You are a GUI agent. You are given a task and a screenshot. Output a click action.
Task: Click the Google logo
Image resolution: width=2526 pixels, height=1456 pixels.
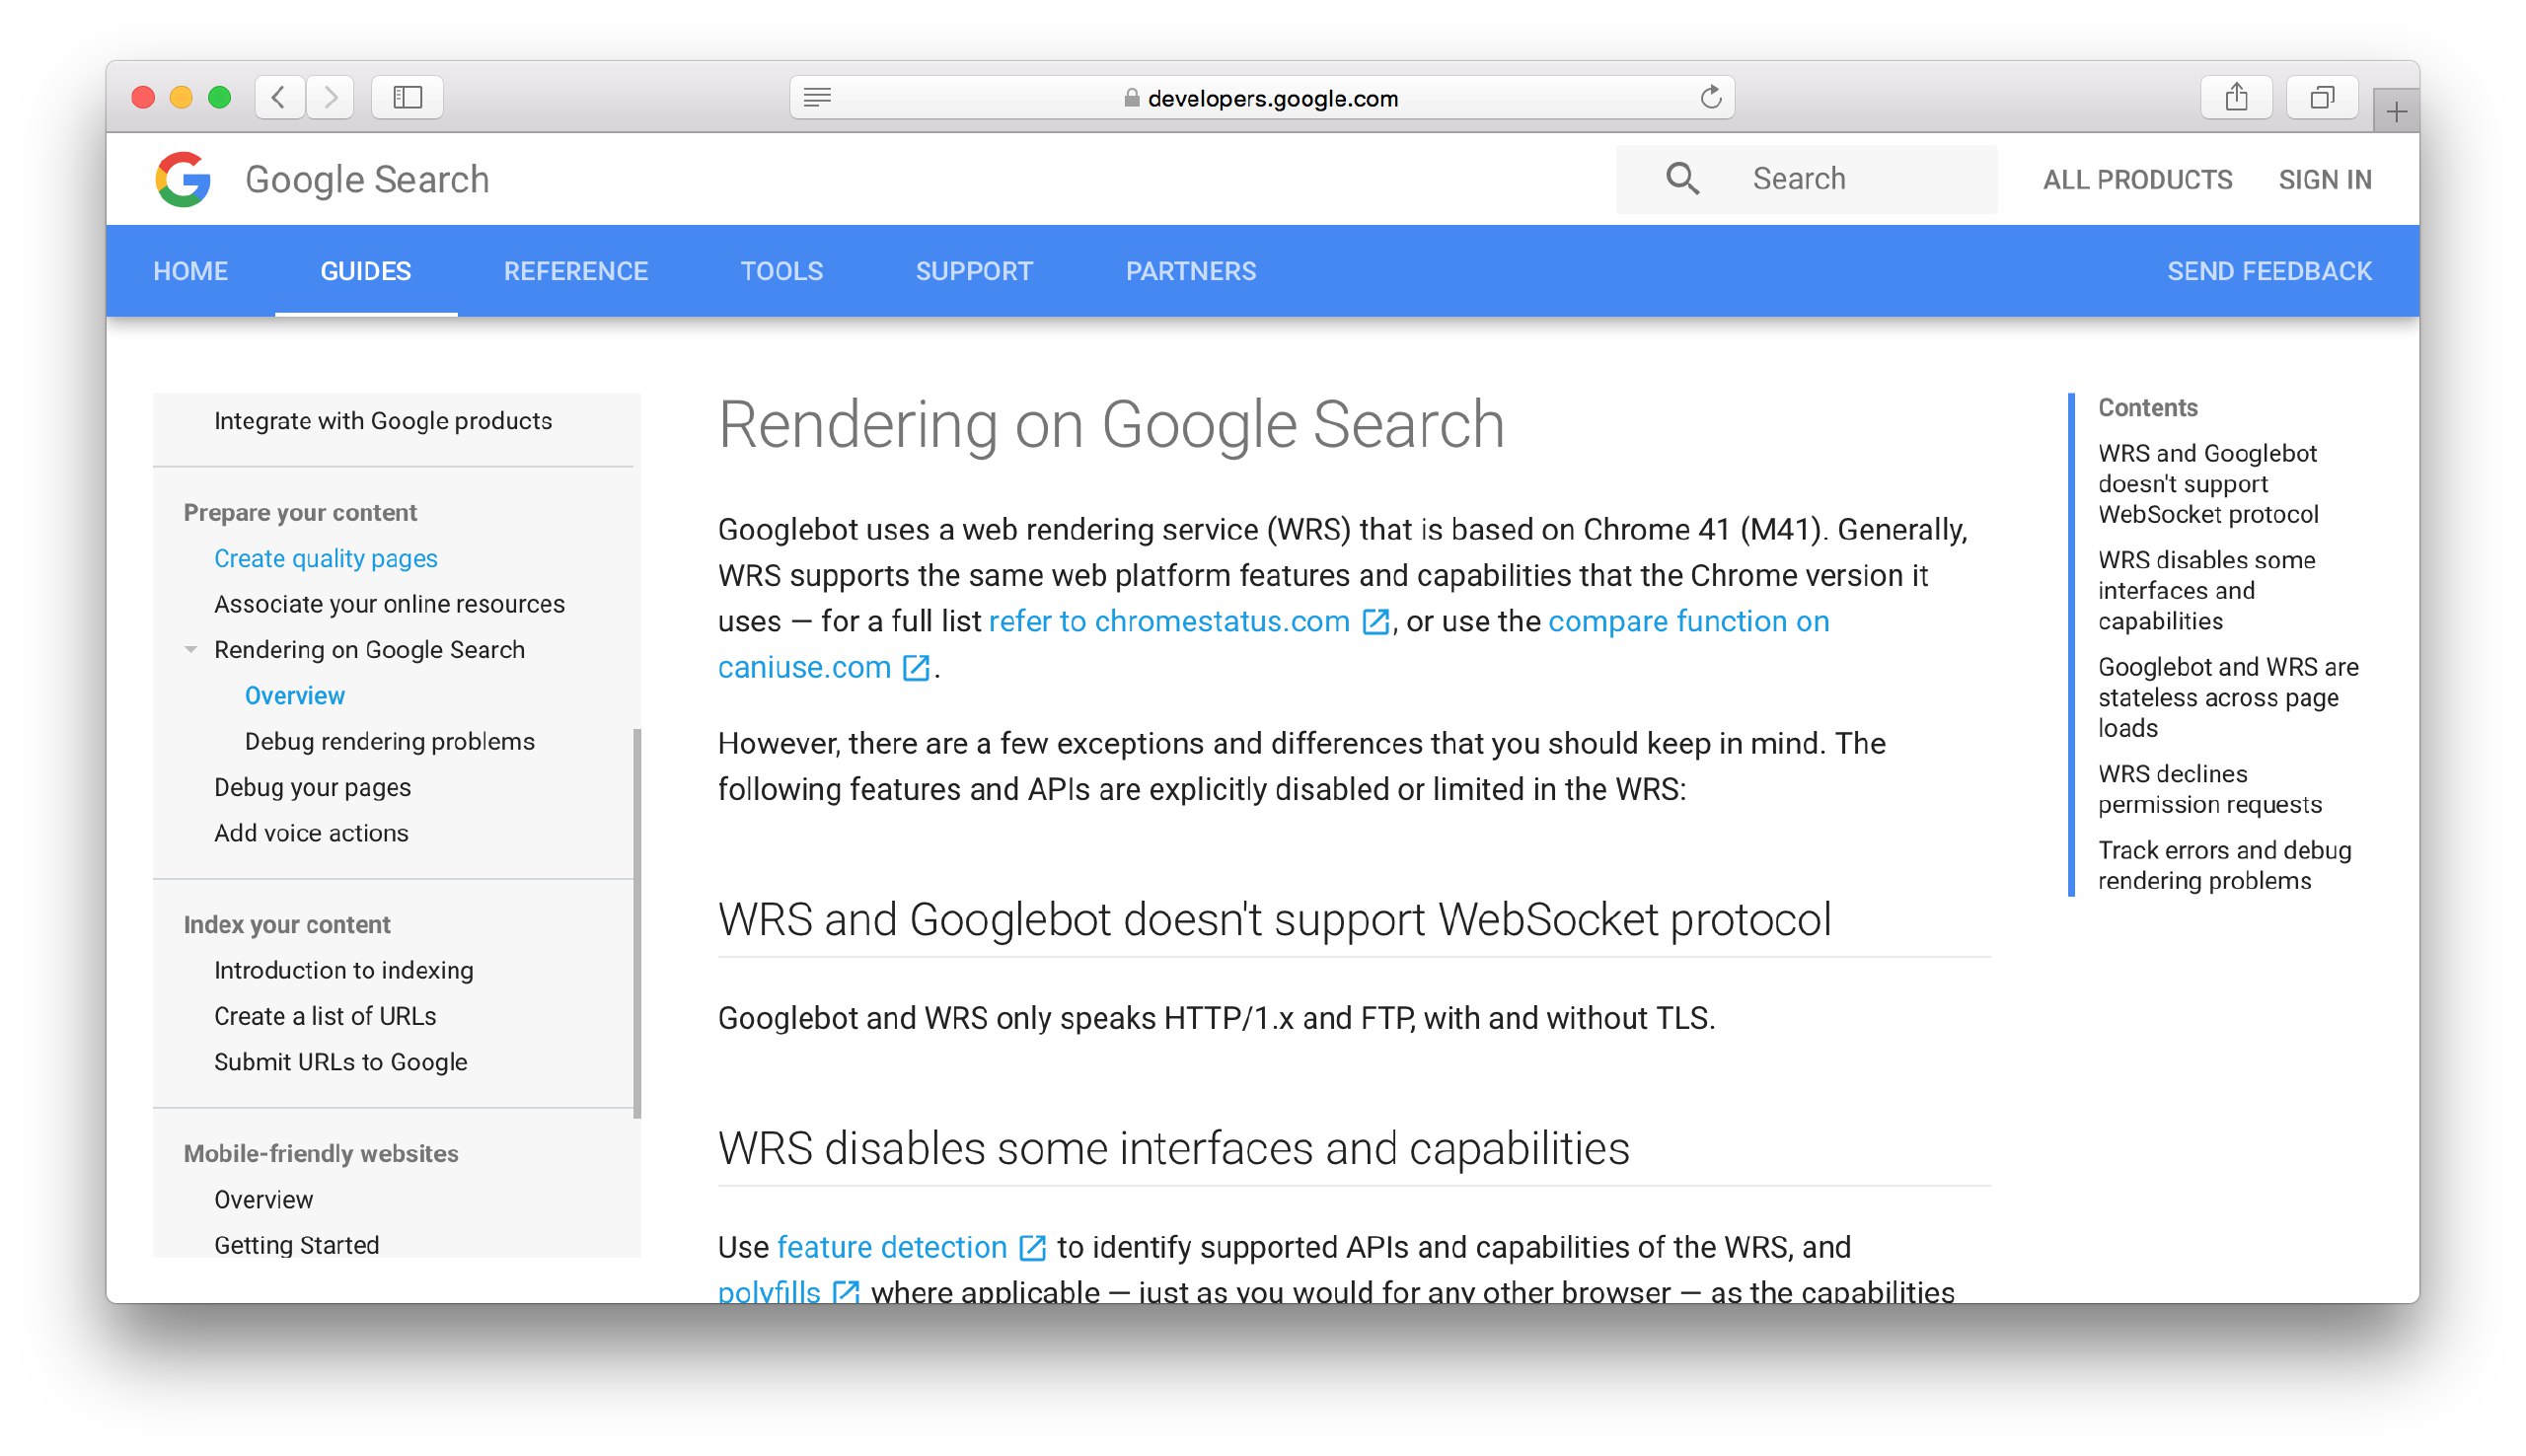point(183,179)
